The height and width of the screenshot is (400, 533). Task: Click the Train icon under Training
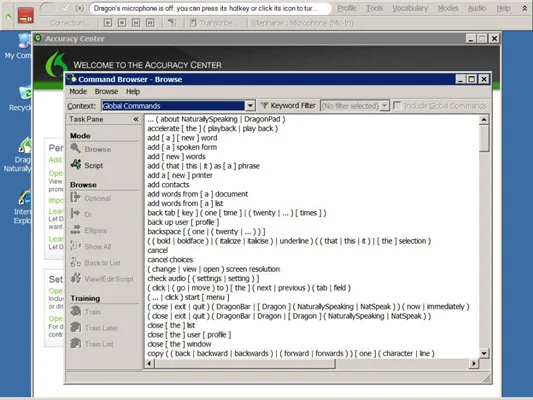pos(75,311)
